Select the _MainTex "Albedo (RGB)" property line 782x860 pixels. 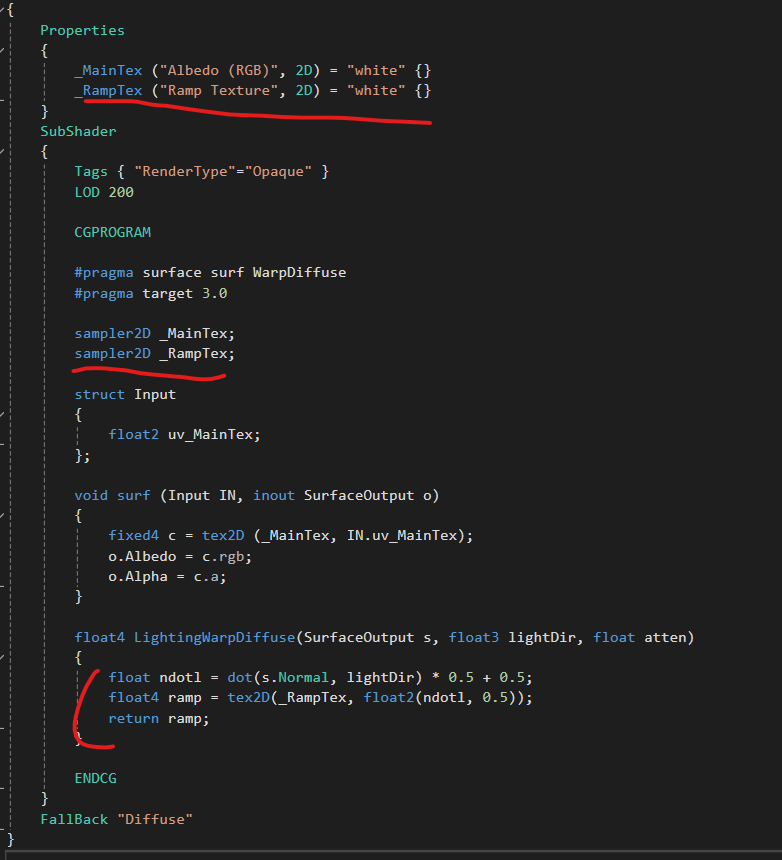pos(253,71)
